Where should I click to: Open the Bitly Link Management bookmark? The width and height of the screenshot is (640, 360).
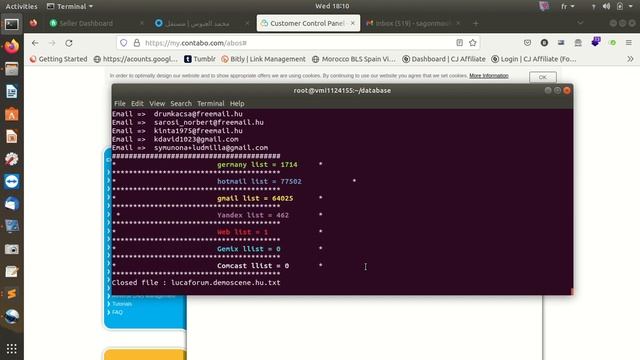point(263,59)
